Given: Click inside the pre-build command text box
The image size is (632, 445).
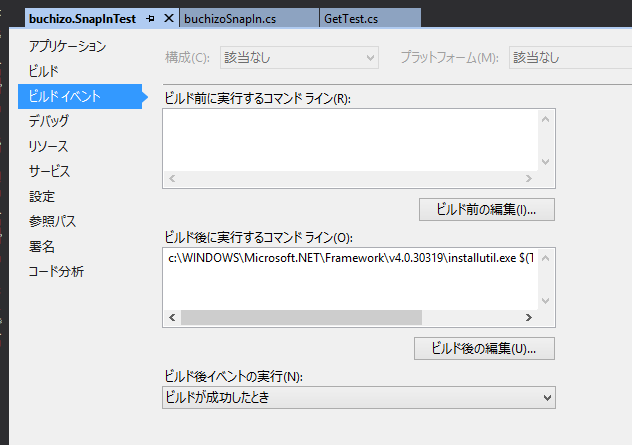Looking at the screenshot, I should click(350, 138).
